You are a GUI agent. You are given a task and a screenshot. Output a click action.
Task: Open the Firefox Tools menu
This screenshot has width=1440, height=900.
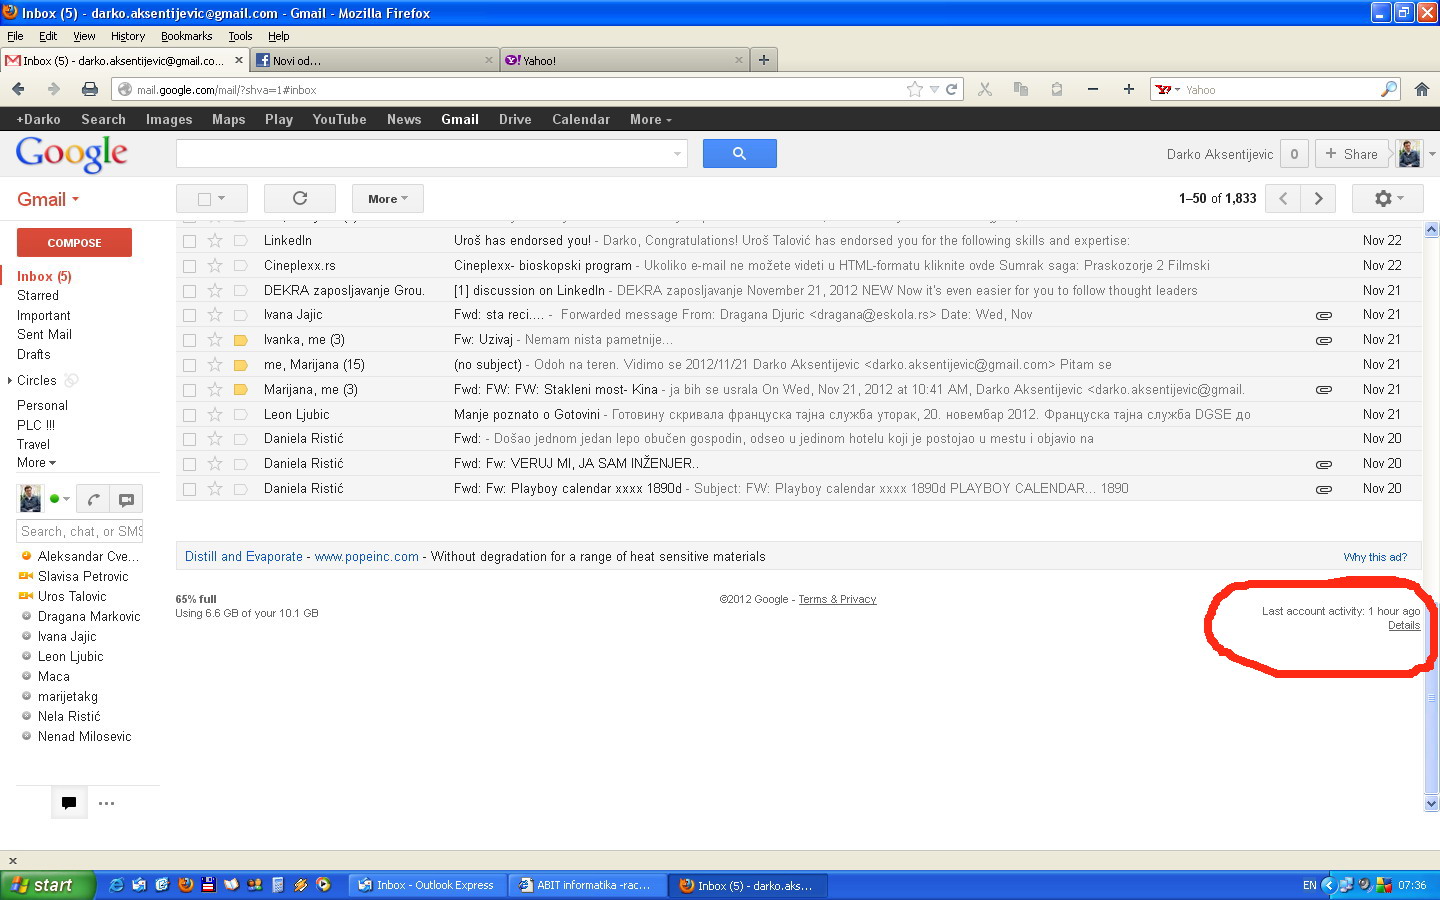click(x=240, y=36)
